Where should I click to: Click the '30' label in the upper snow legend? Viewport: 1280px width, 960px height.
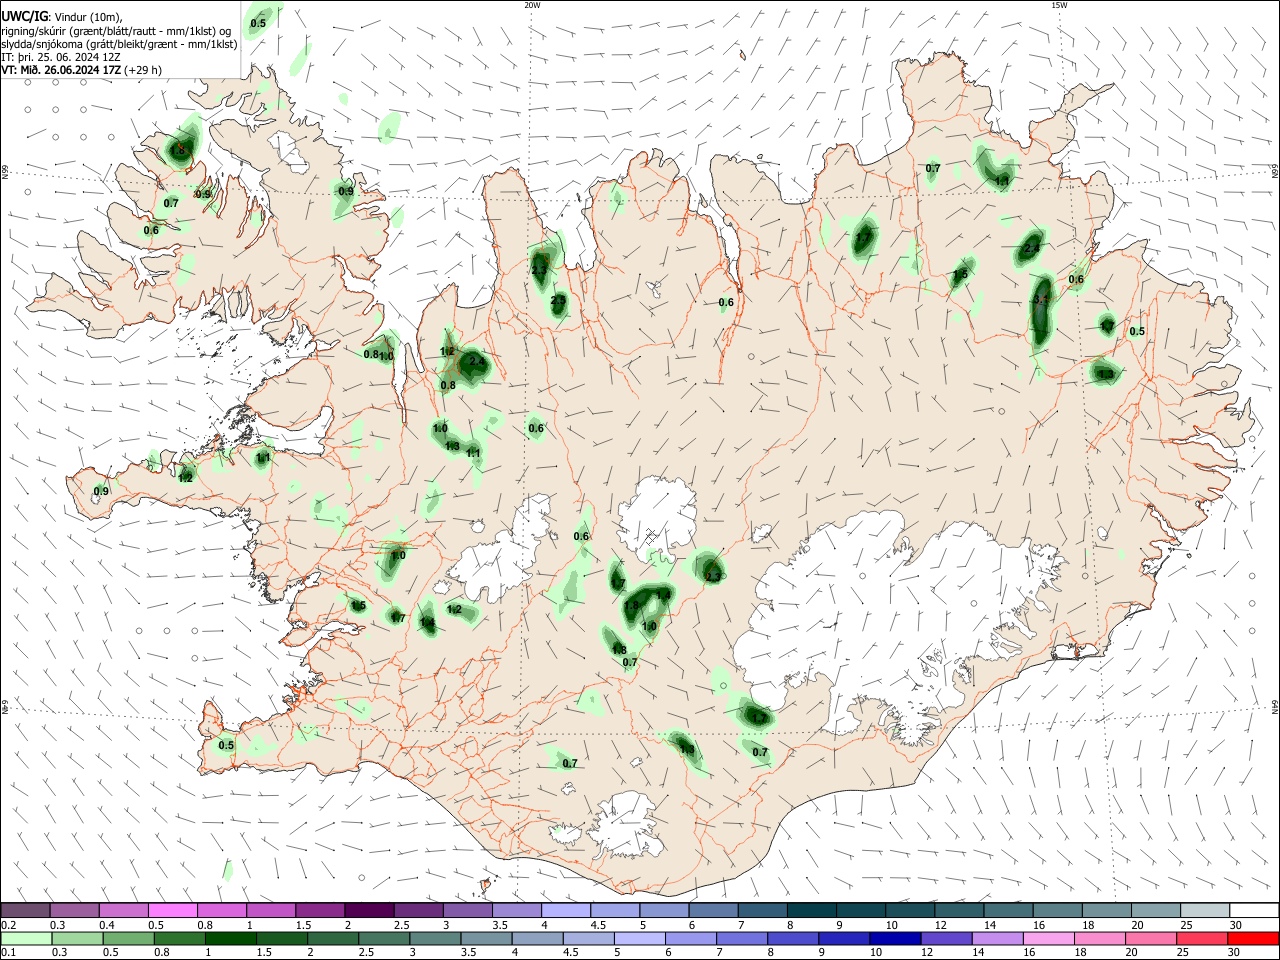click(1235, 924)
